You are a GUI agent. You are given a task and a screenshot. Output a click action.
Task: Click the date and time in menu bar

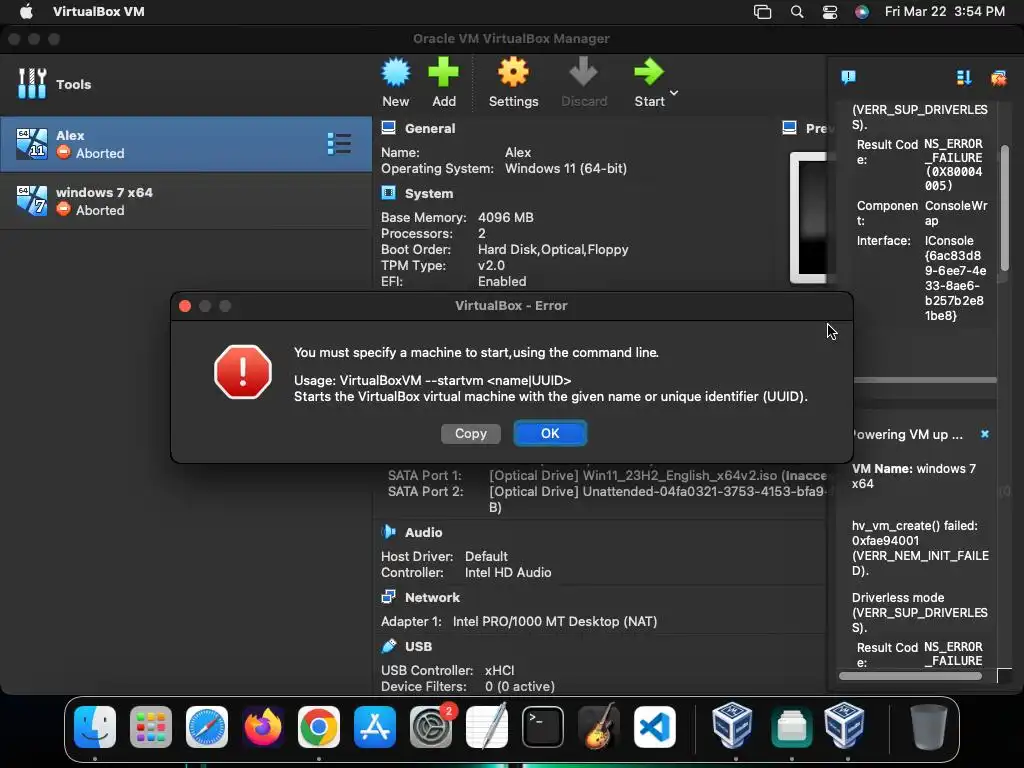pyautogui.click(x=944, y=11)
